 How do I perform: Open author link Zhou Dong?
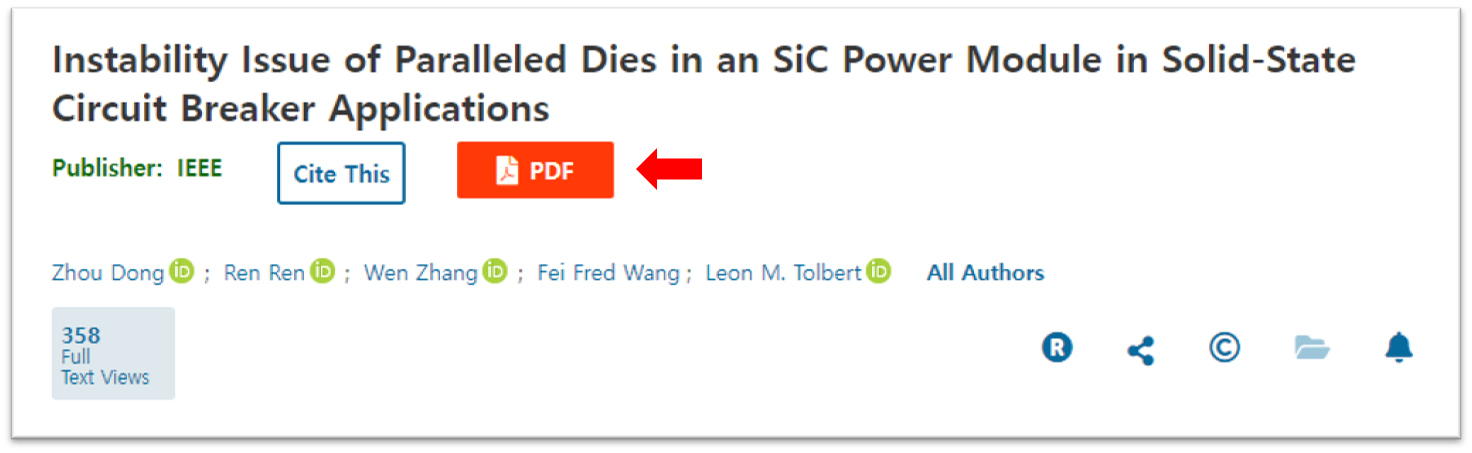pos(108,272)
